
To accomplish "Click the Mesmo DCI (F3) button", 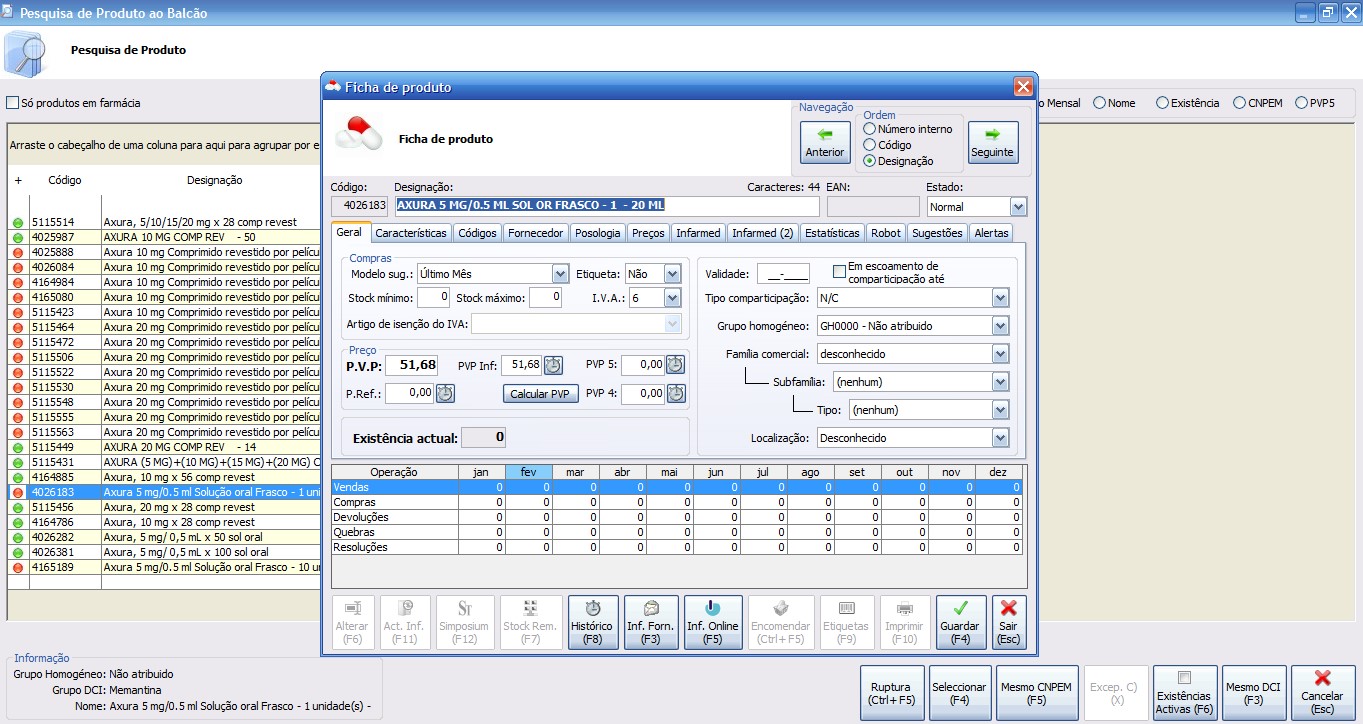I will [1253, 692].
